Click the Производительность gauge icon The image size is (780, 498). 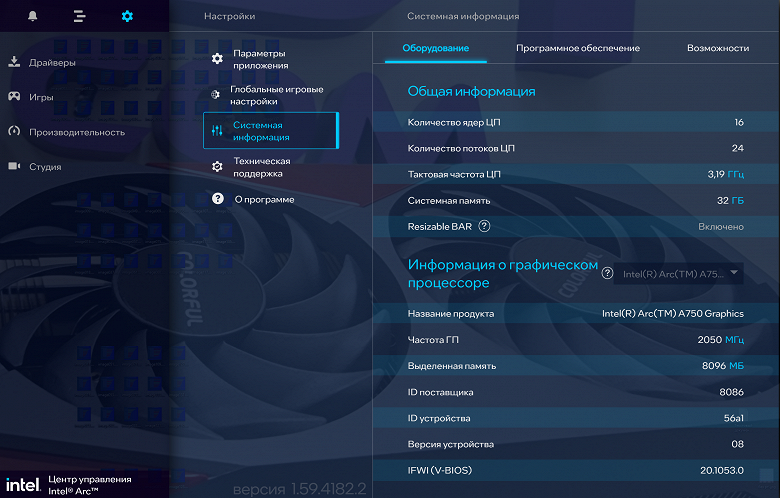click(x=14, y=131)
